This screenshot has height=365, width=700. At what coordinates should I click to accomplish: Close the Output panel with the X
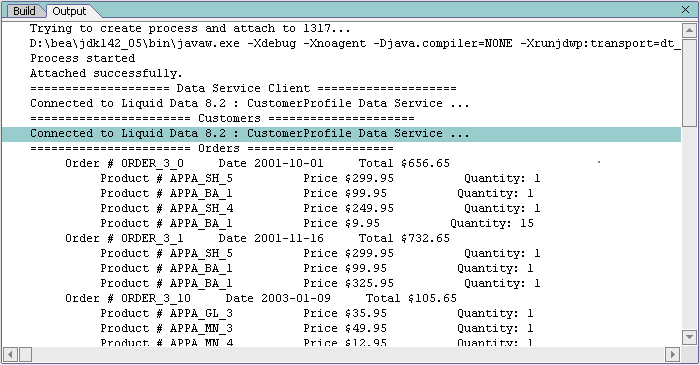pos(686,9)
